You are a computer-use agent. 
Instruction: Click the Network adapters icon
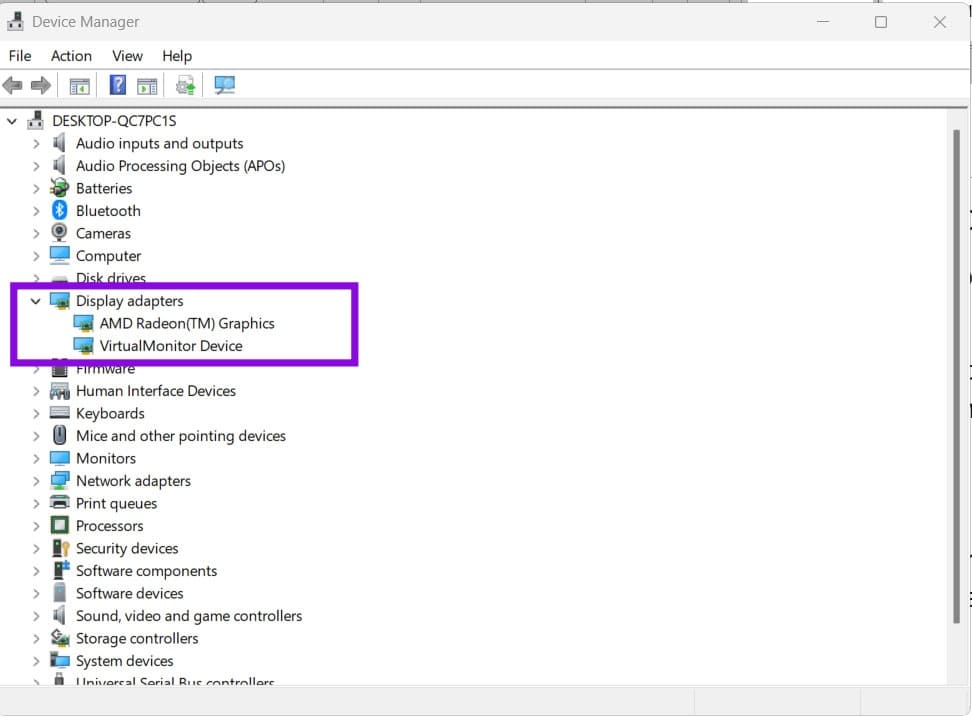click(x=60, y=480)
